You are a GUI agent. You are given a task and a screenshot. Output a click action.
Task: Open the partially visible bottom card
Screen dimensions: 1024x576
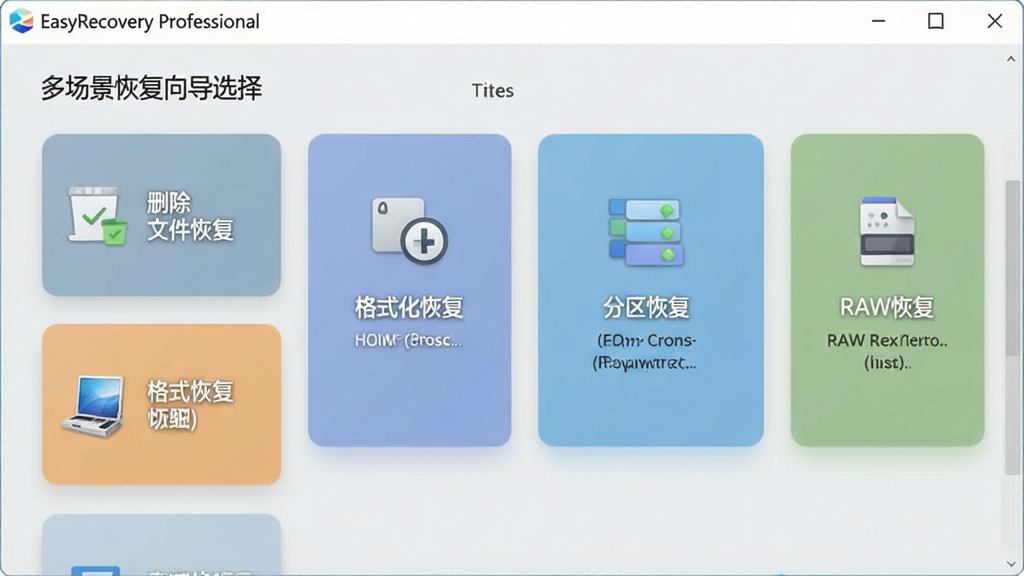161,545
